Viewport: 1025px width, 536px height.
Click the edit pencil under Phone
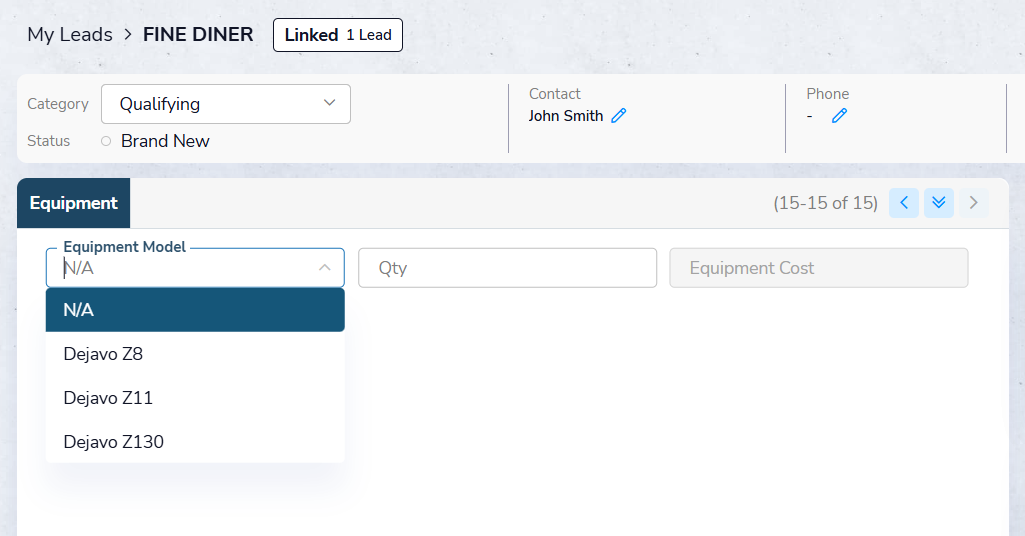pyautogui.click(x=839, y=116)
